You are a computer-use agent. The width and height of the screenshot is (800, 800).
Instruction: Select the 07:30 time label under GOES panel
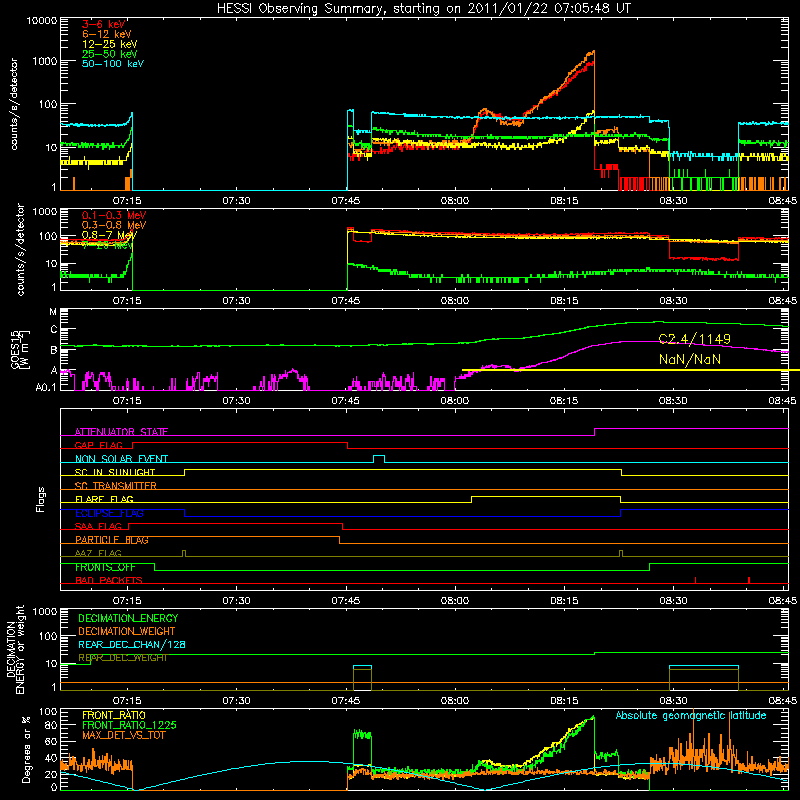click(x=236, y=401)
